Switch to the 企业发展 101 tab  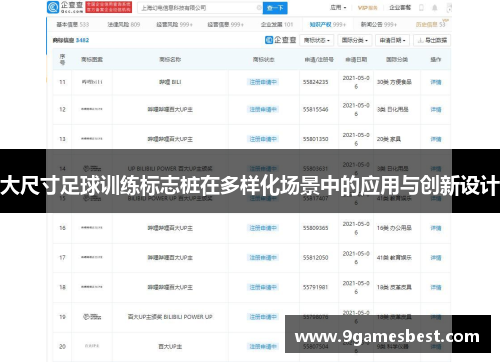[277, 24]
